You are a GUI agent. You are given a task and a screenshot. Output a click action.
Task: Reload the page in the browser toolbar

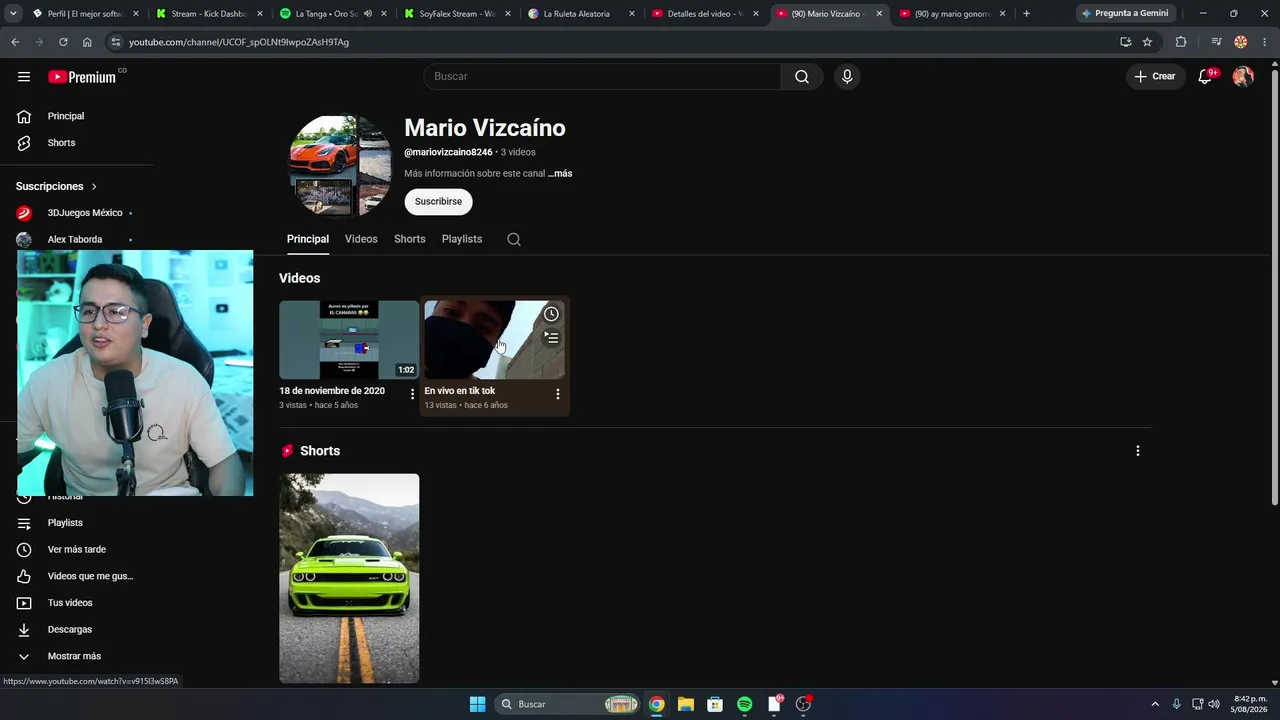click(x=63, y=42)
